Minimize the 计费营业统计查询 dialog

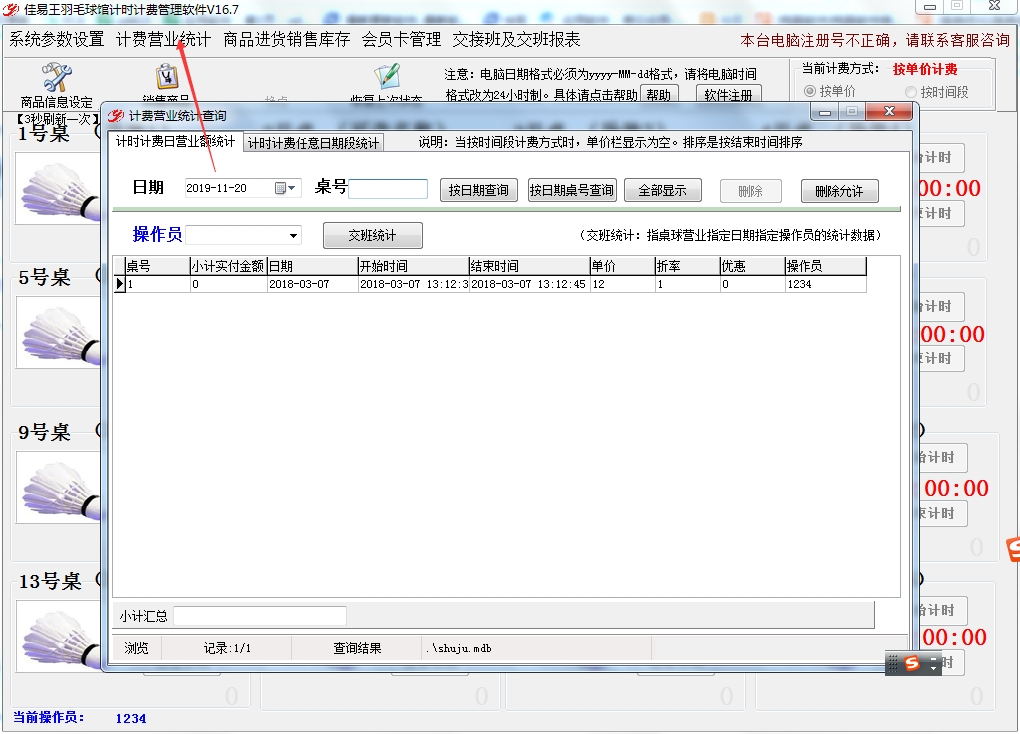825,112
